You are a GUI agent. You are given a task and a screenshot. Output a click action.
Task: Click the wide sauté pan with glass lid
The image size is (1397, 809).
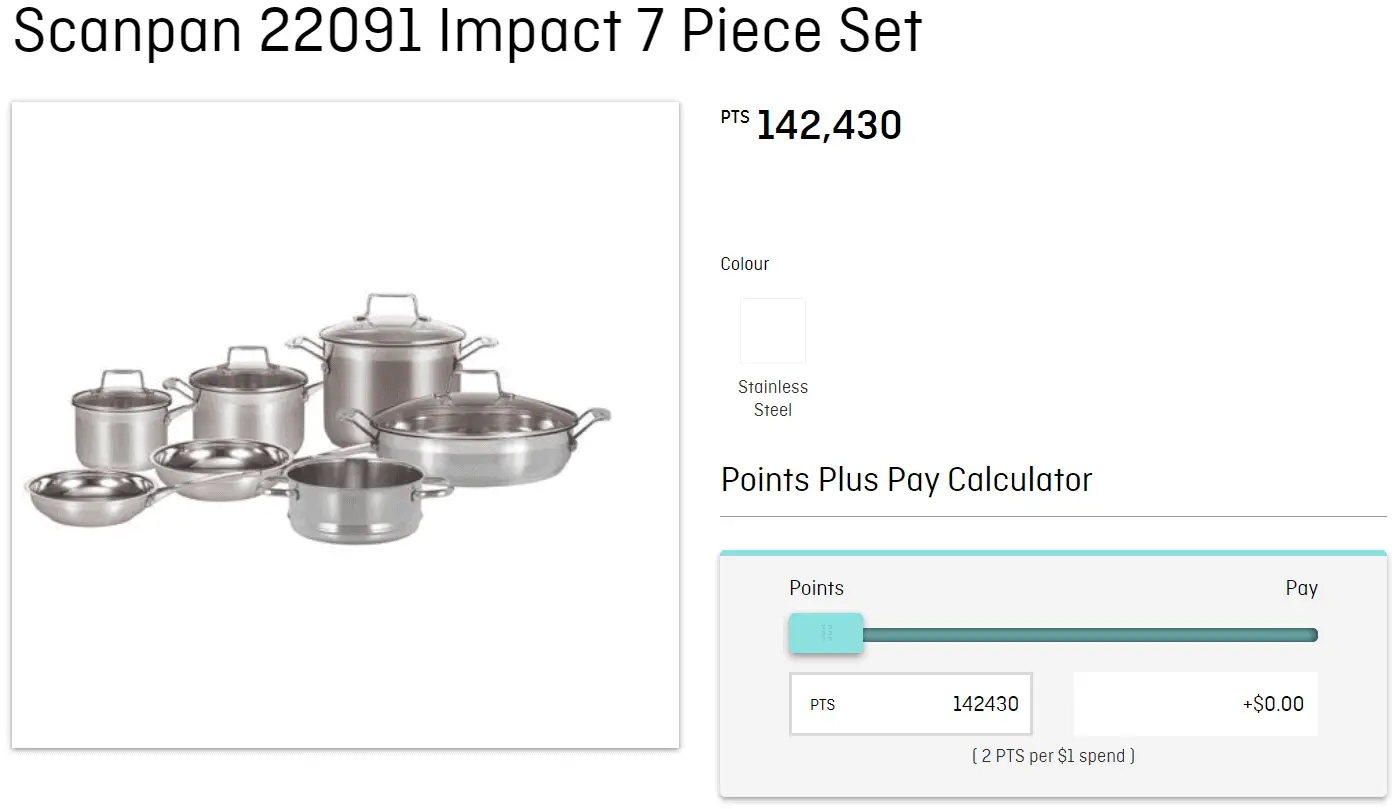[x=486, y=430]
